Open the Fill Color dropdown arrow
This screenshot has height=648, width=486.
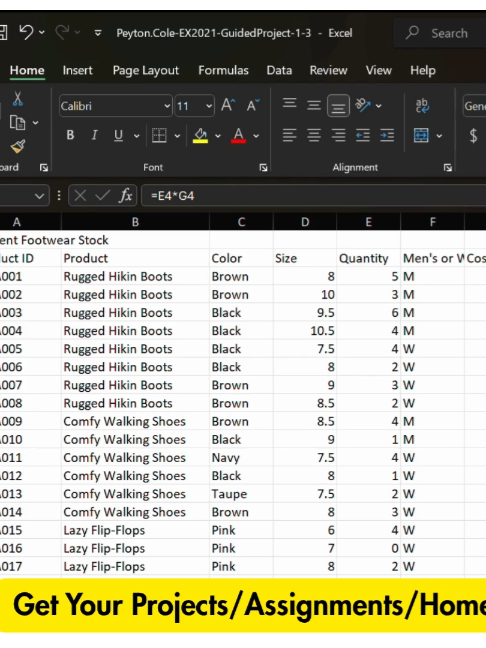(x=218, y=136)
